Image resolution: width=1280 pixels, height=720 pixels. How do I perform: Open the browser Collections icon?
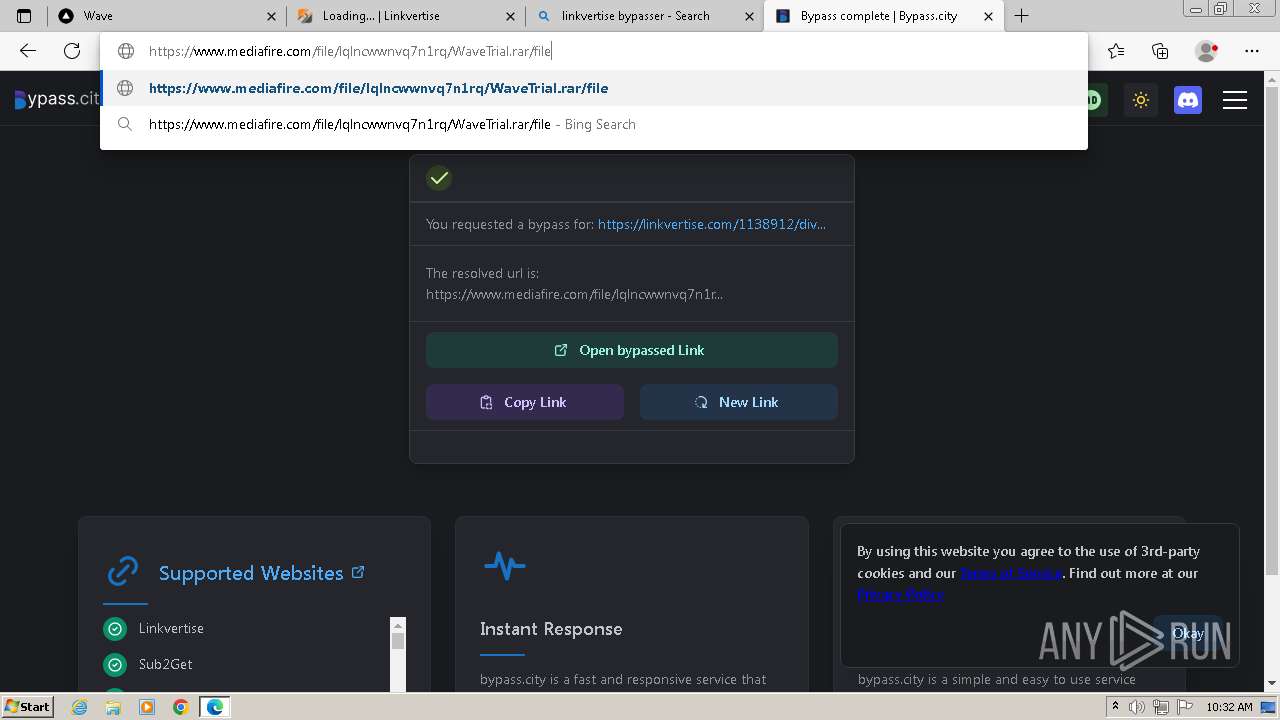tap(1160, 51)
